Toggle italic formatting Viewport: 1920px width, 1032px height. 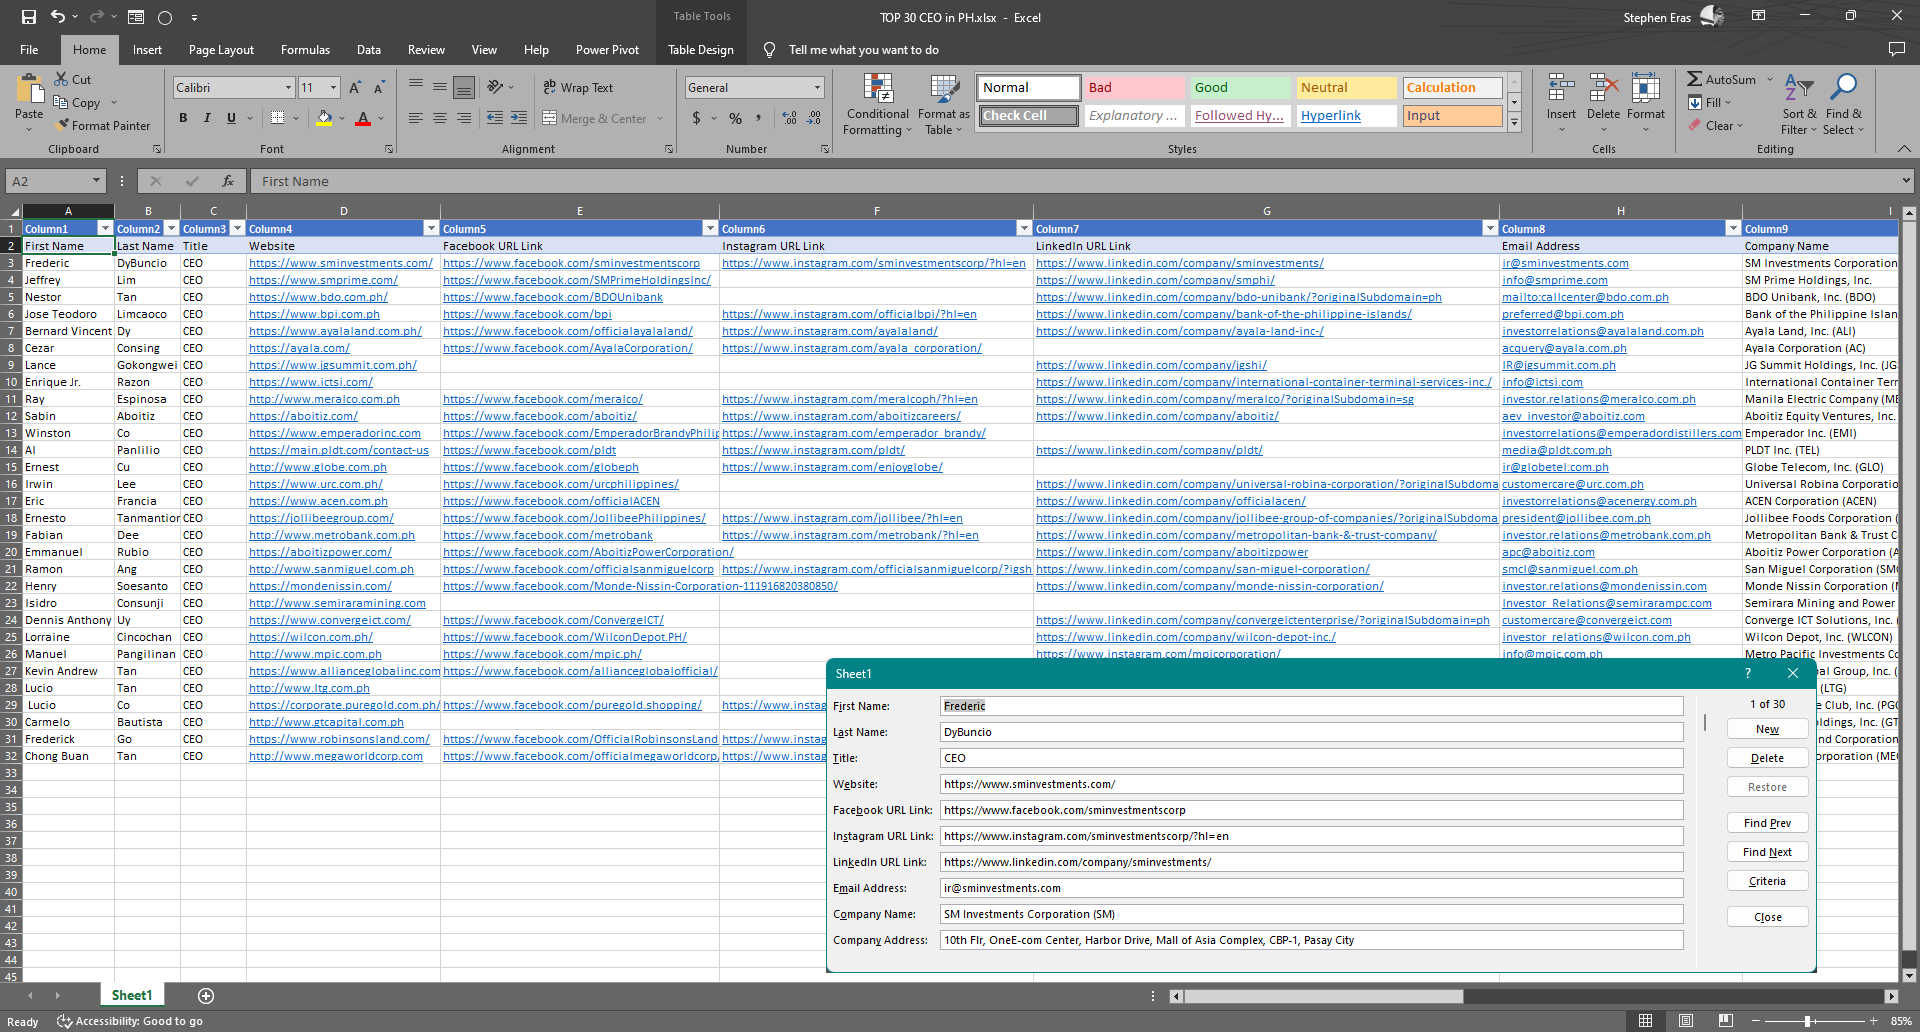[x=207, y=118]
